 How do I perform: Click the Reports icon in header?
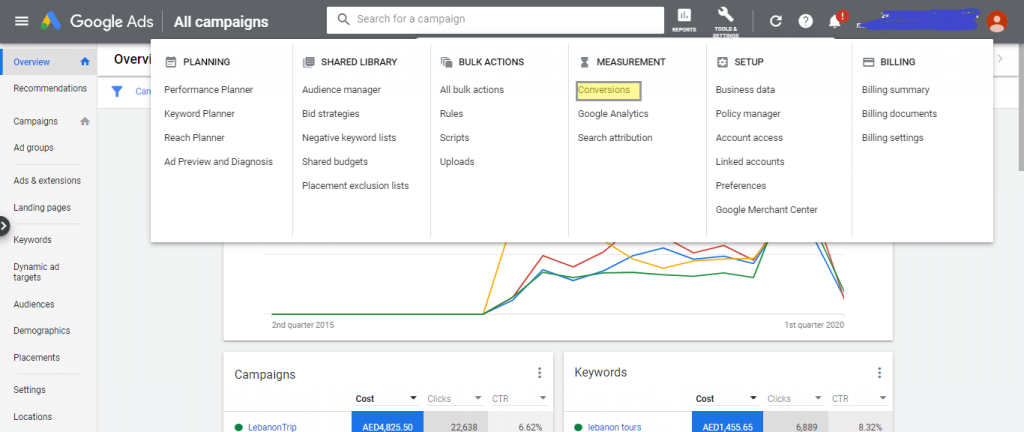pos(684,19)
